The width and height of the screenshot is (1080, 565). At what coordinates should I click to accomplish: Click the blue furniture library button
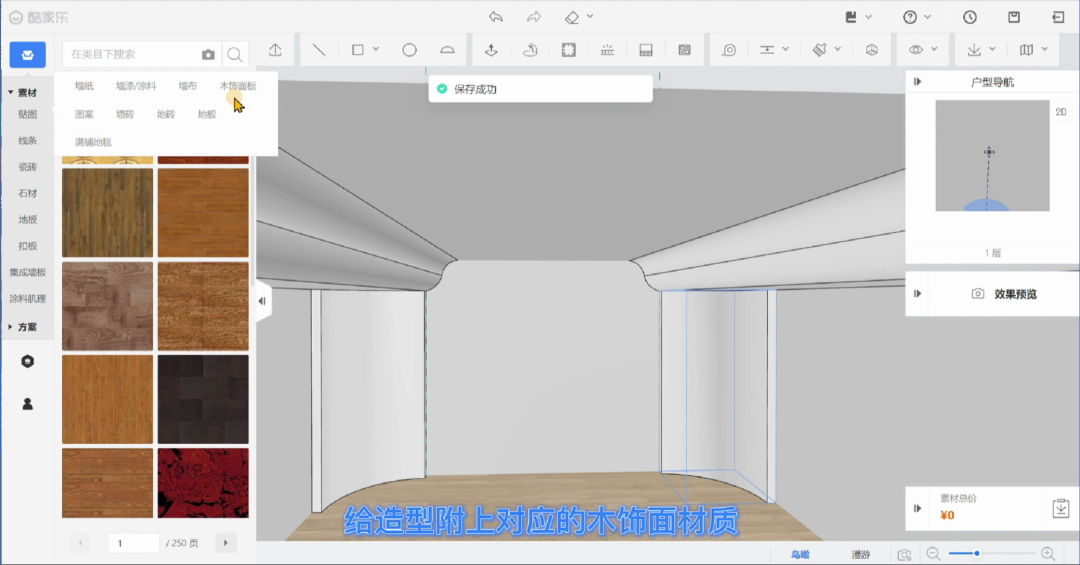click(x=28, y=54)
